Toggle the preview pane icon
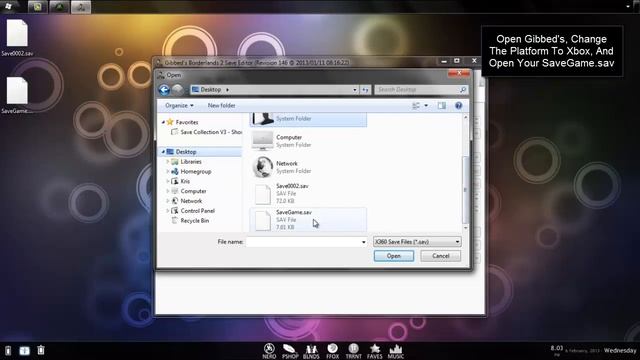Viewport: 640px width, 360px height. pyautogui.click(x=442, y=106)
